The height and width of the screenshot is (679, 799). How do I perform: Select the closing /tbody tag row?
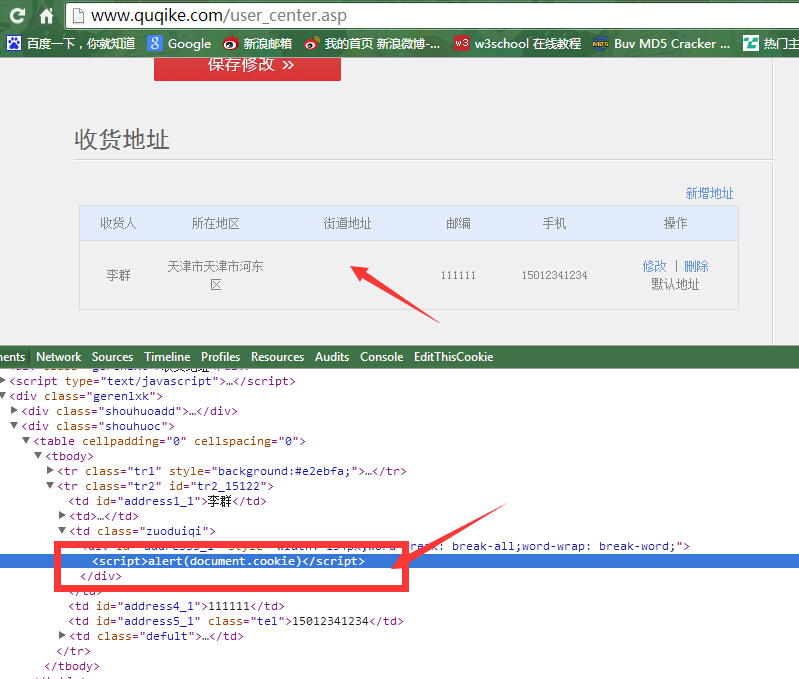72,666
